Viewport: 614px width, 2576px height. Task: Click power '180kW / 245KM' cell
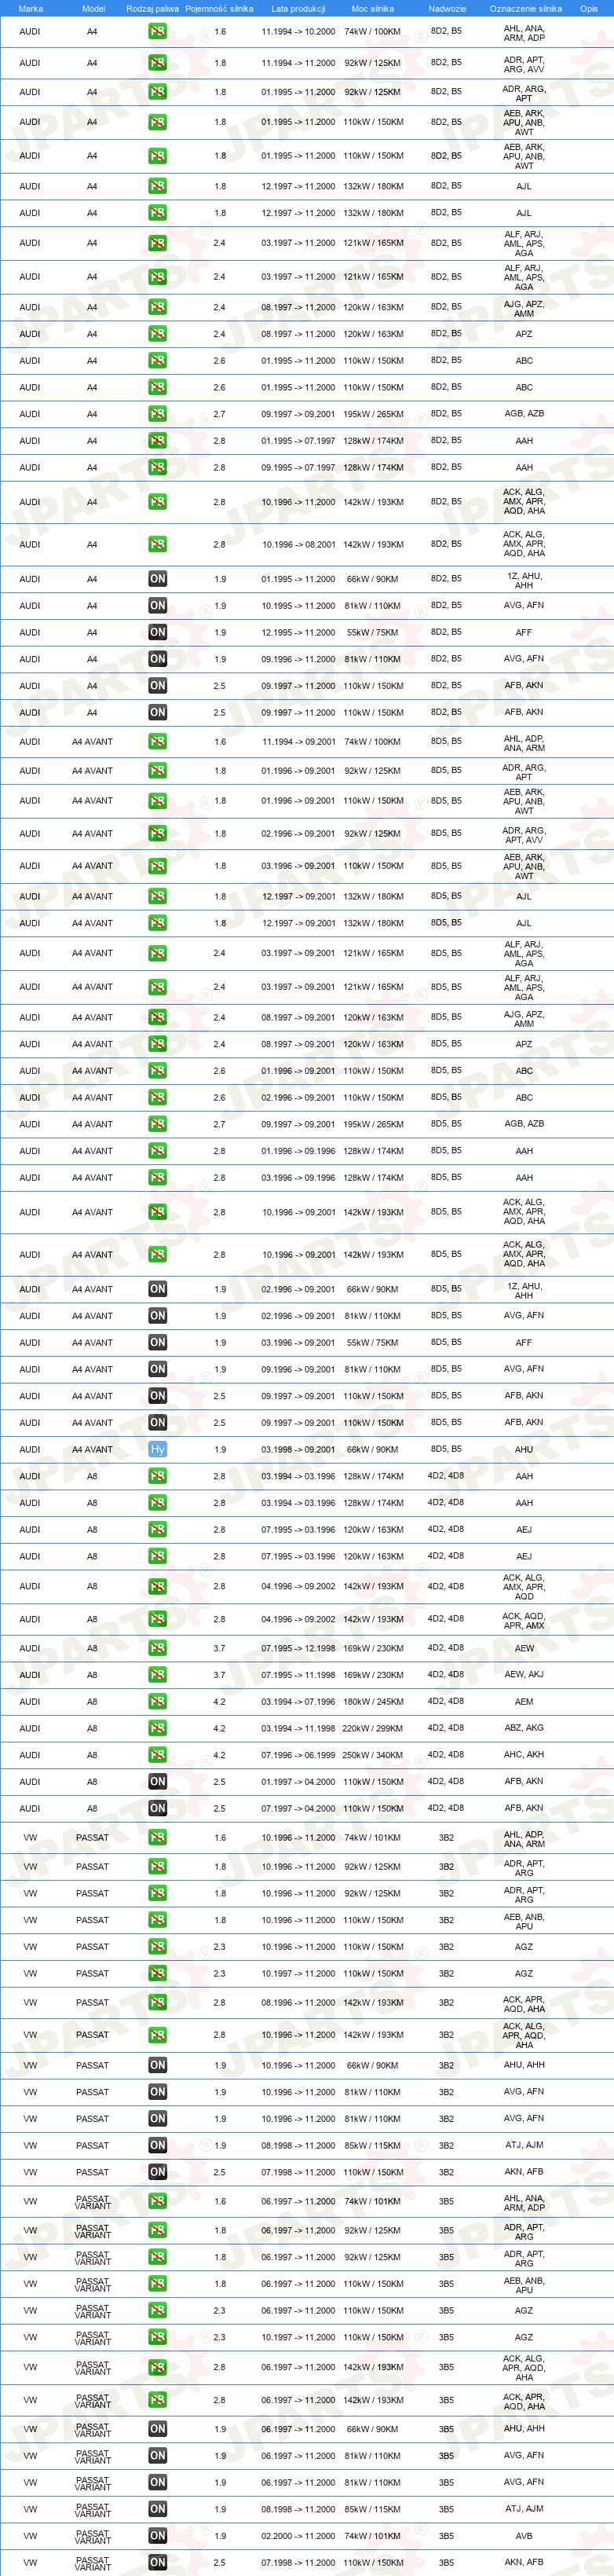click(372, 1702)
